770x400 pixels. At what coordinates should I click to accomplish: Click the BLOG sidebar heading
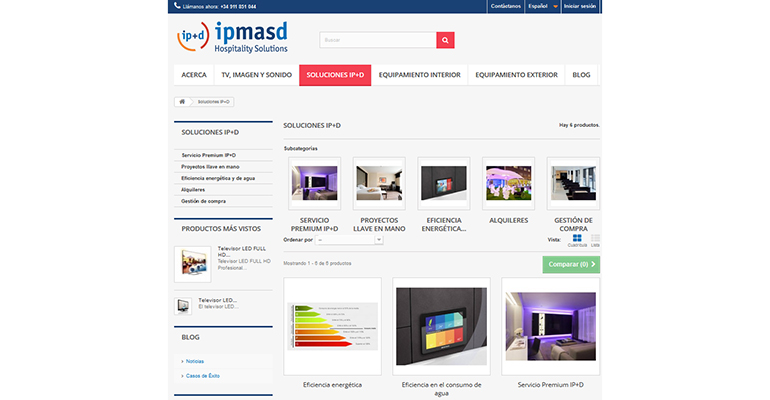tap(191, 337)
